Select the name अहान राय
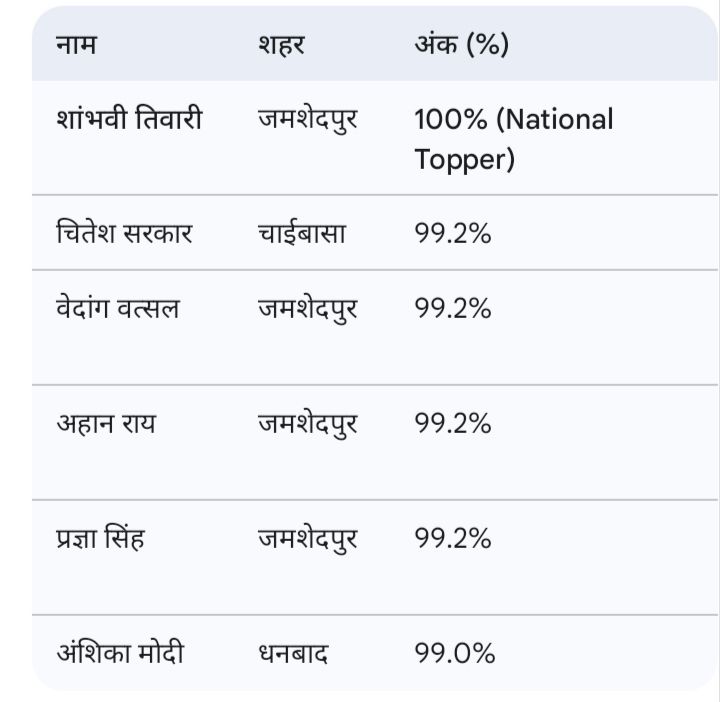The height and width of the screenshot is (702, 720). click(105, 423)
